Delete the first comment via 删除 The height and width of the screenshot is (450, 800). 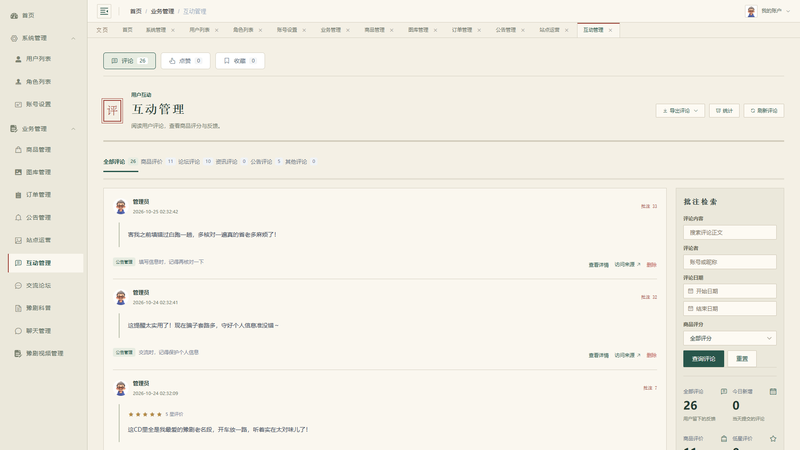(x=652, y=265)
